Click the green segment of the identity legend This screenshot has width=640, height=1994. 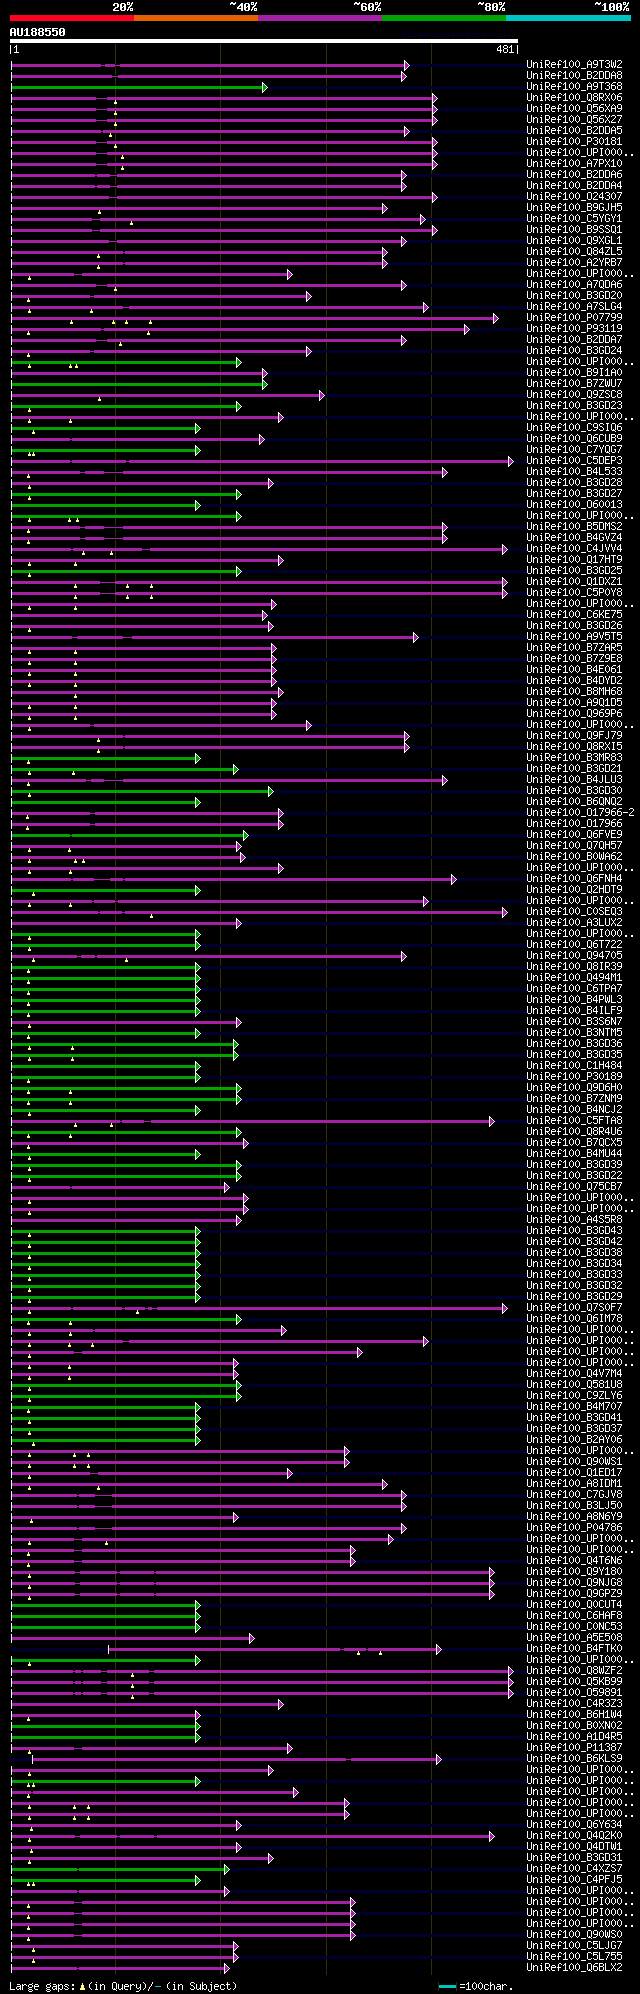click(443, 18)
